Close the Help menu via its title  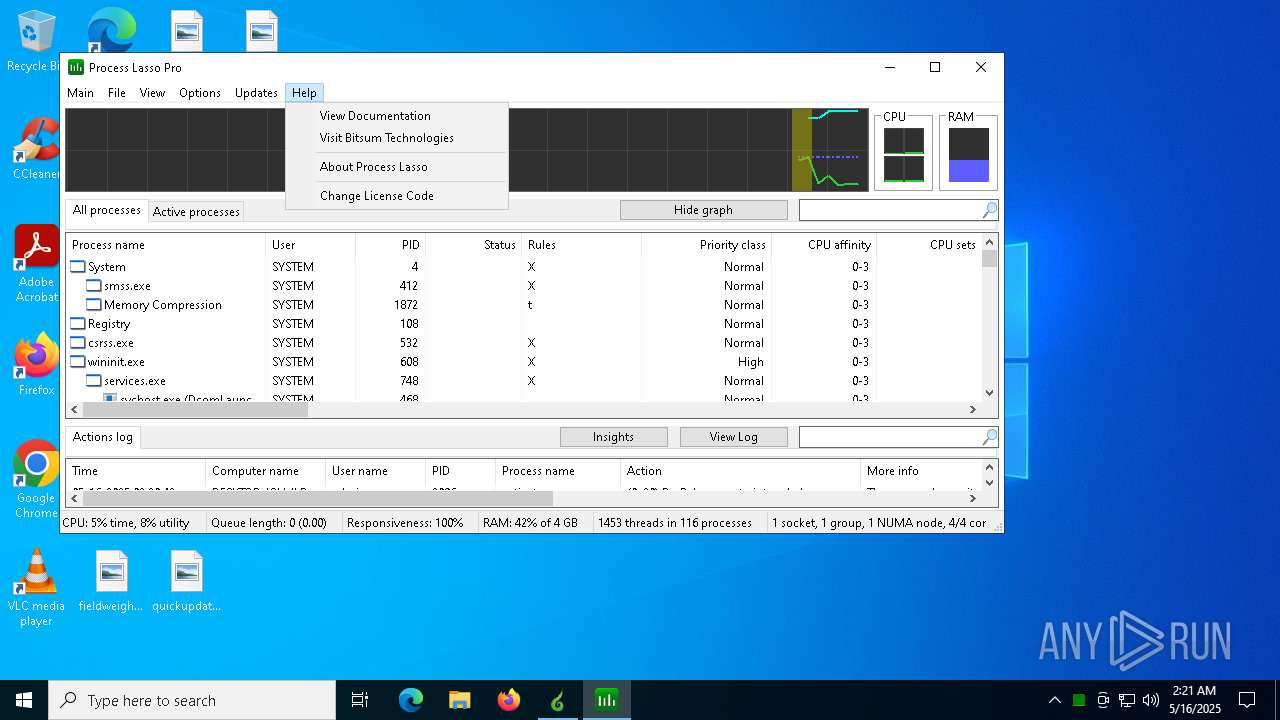pos(304,93)
